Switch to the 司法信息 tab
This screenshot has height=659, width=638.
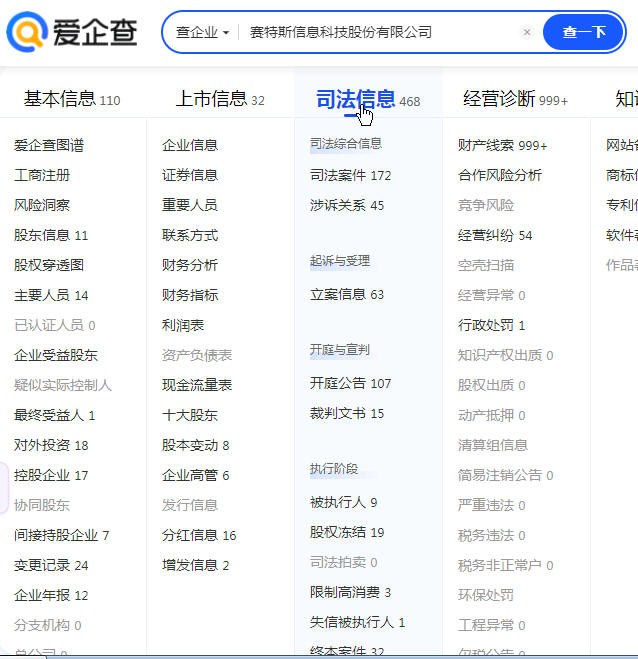(x=368, y=100)
